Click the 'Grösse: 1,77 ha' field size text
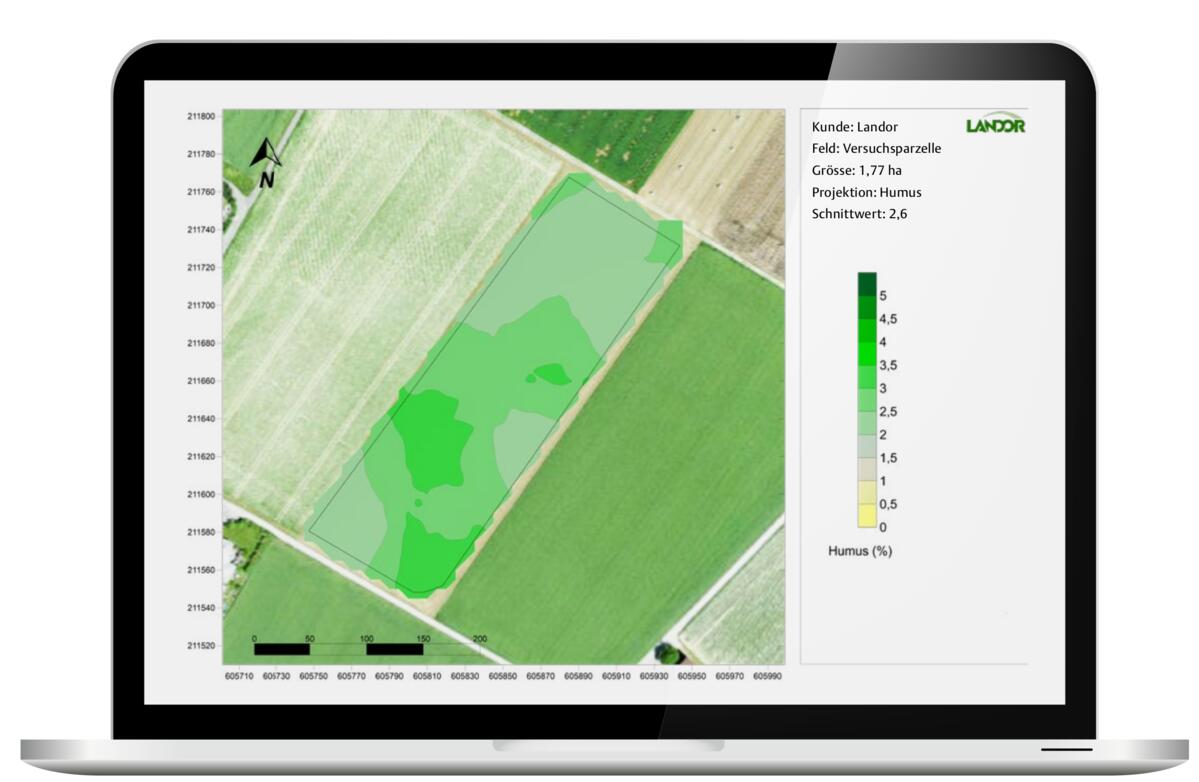This screenshot has width=1199, height=782. point(857,170)
